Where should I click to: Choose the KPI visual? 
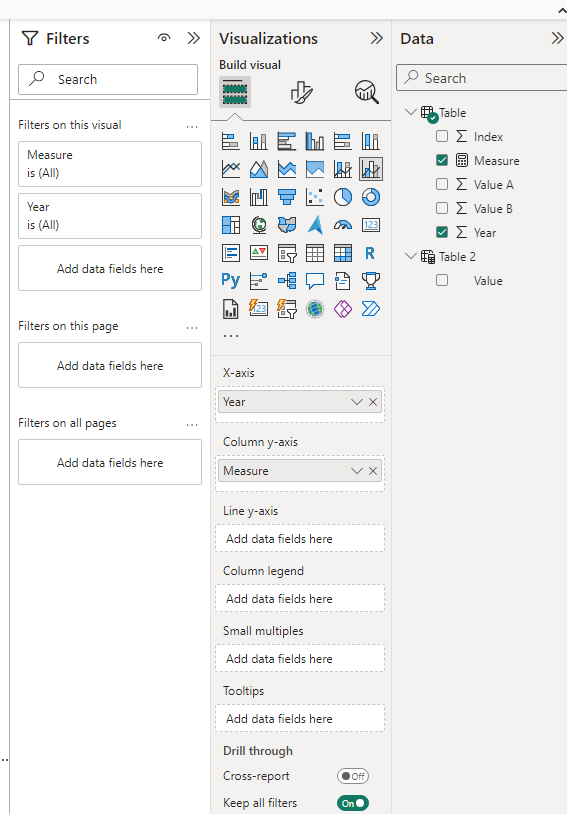click(x=259, y=253)
